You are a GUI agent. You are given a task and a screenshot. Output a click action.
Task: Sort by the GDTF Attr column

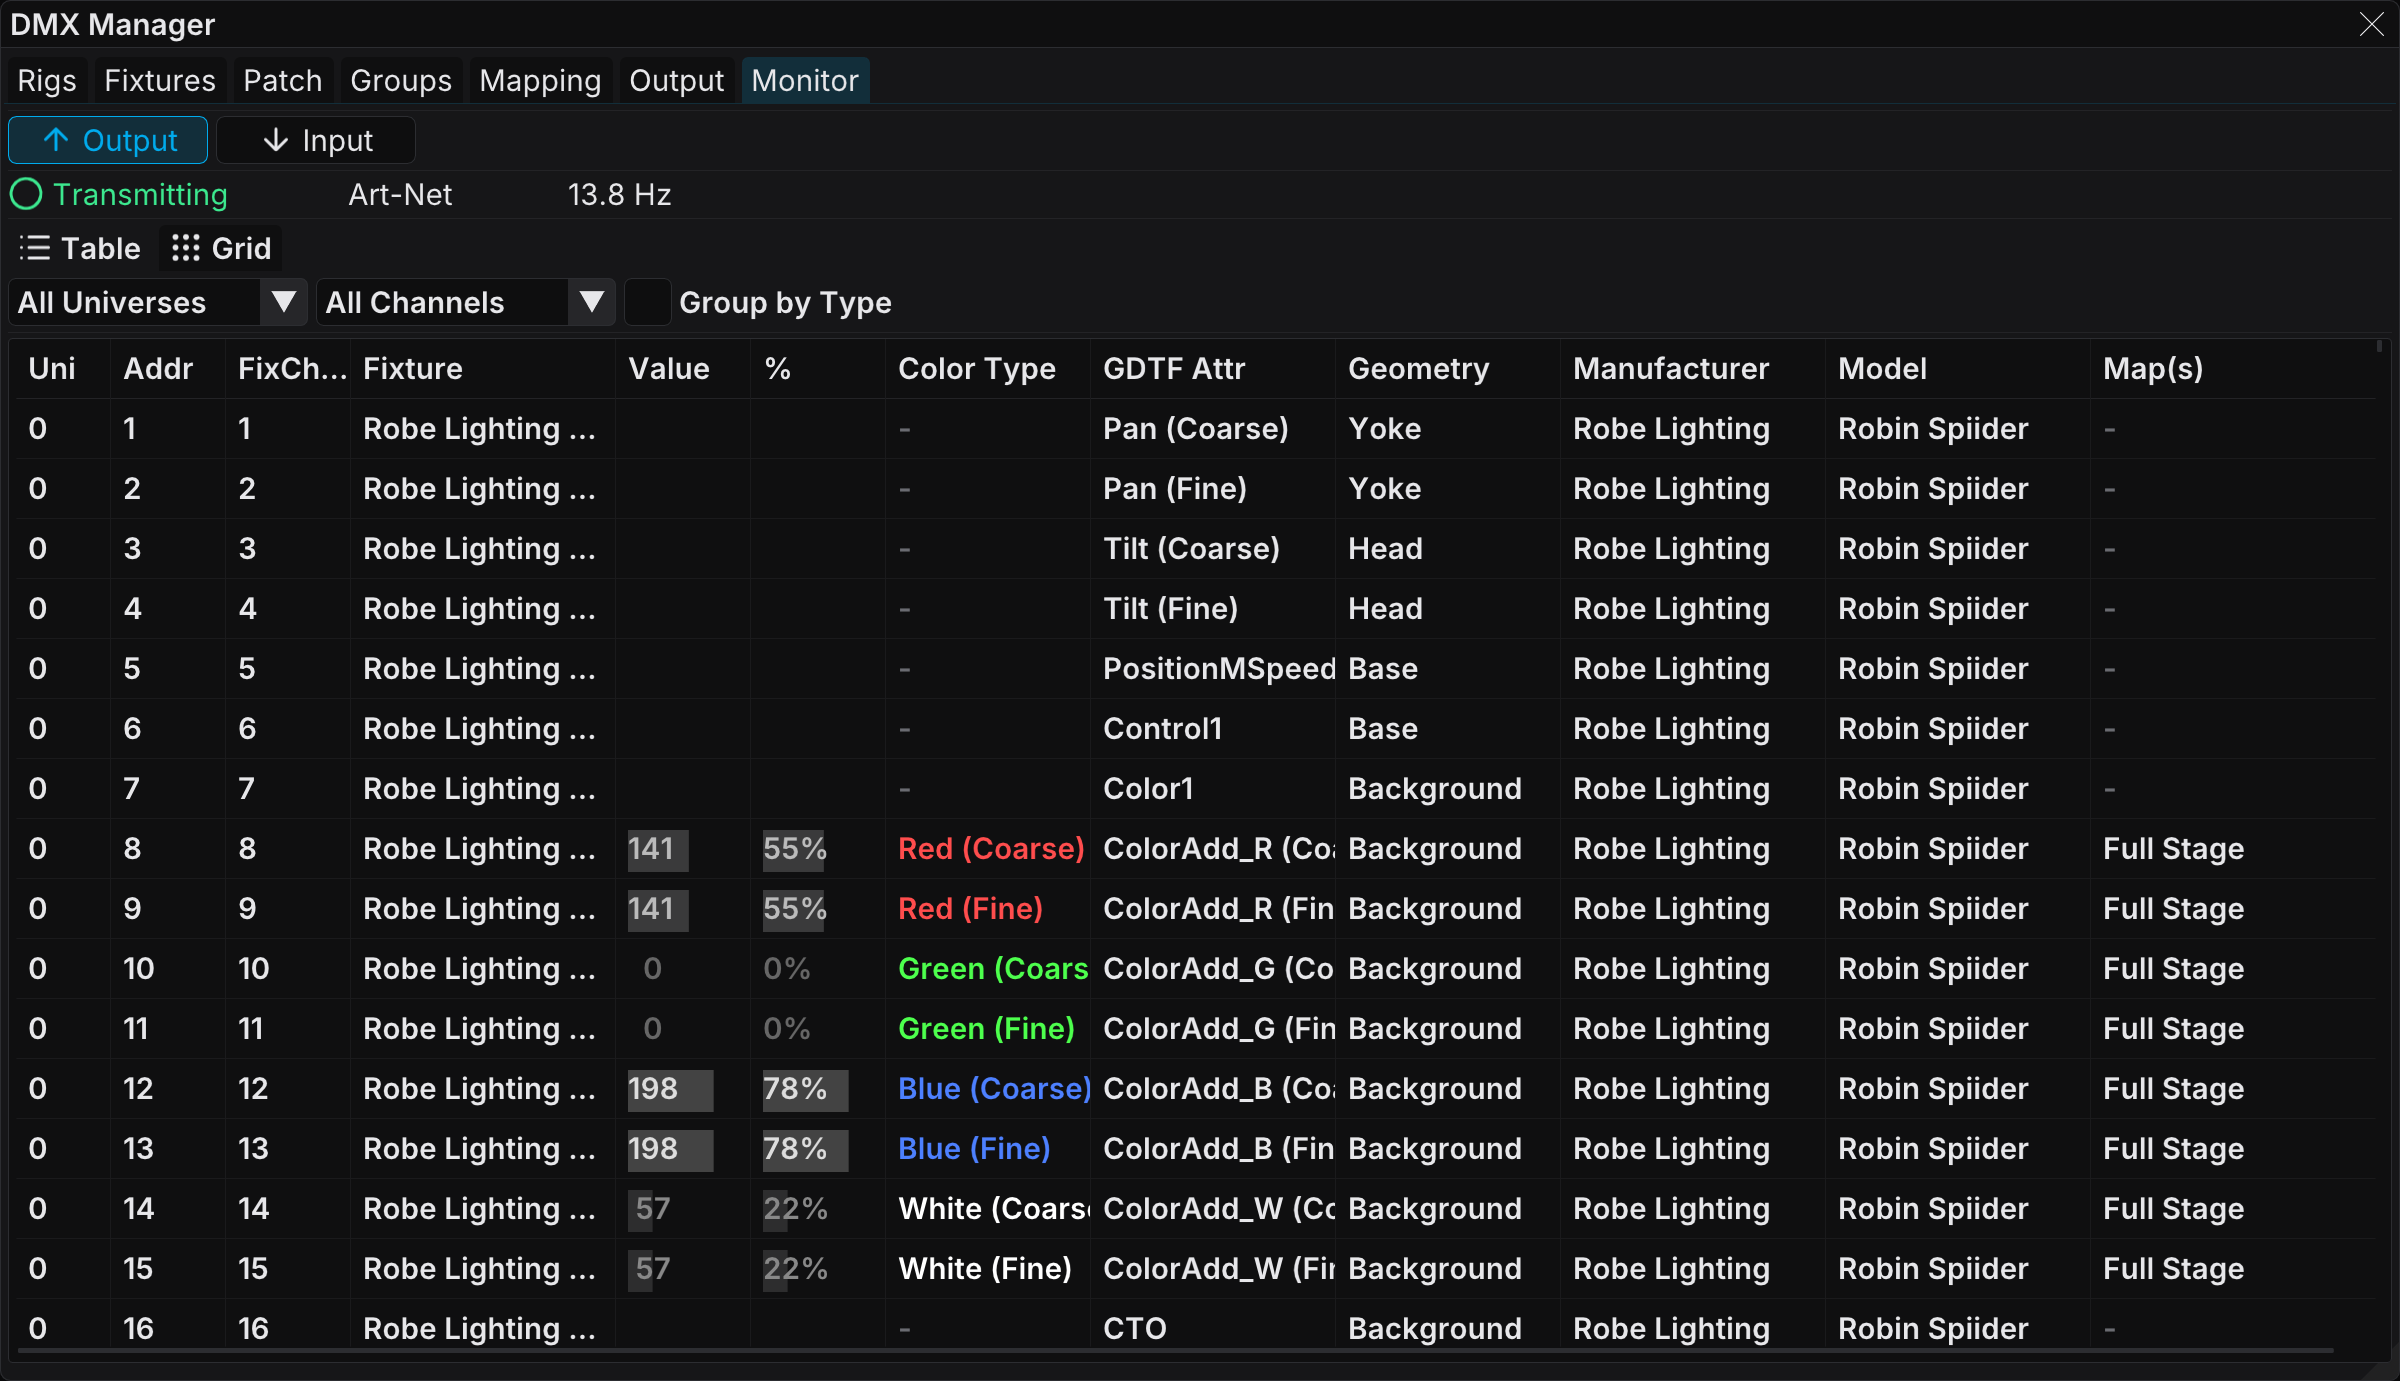click(x=1174, y=368)
